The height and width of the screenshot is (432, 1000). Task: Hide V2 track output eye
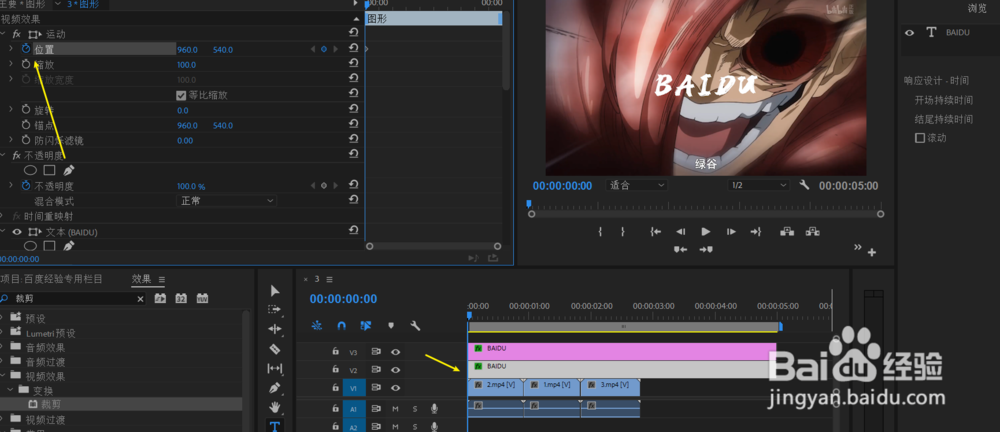(x=395, y=369)
